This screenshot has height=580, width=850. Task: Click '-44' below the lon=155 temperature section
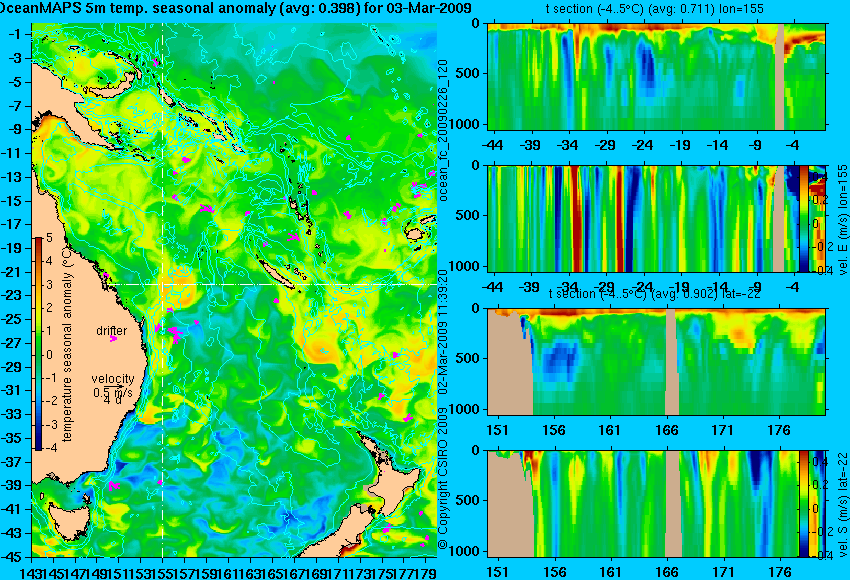click(x=493, y=145)
